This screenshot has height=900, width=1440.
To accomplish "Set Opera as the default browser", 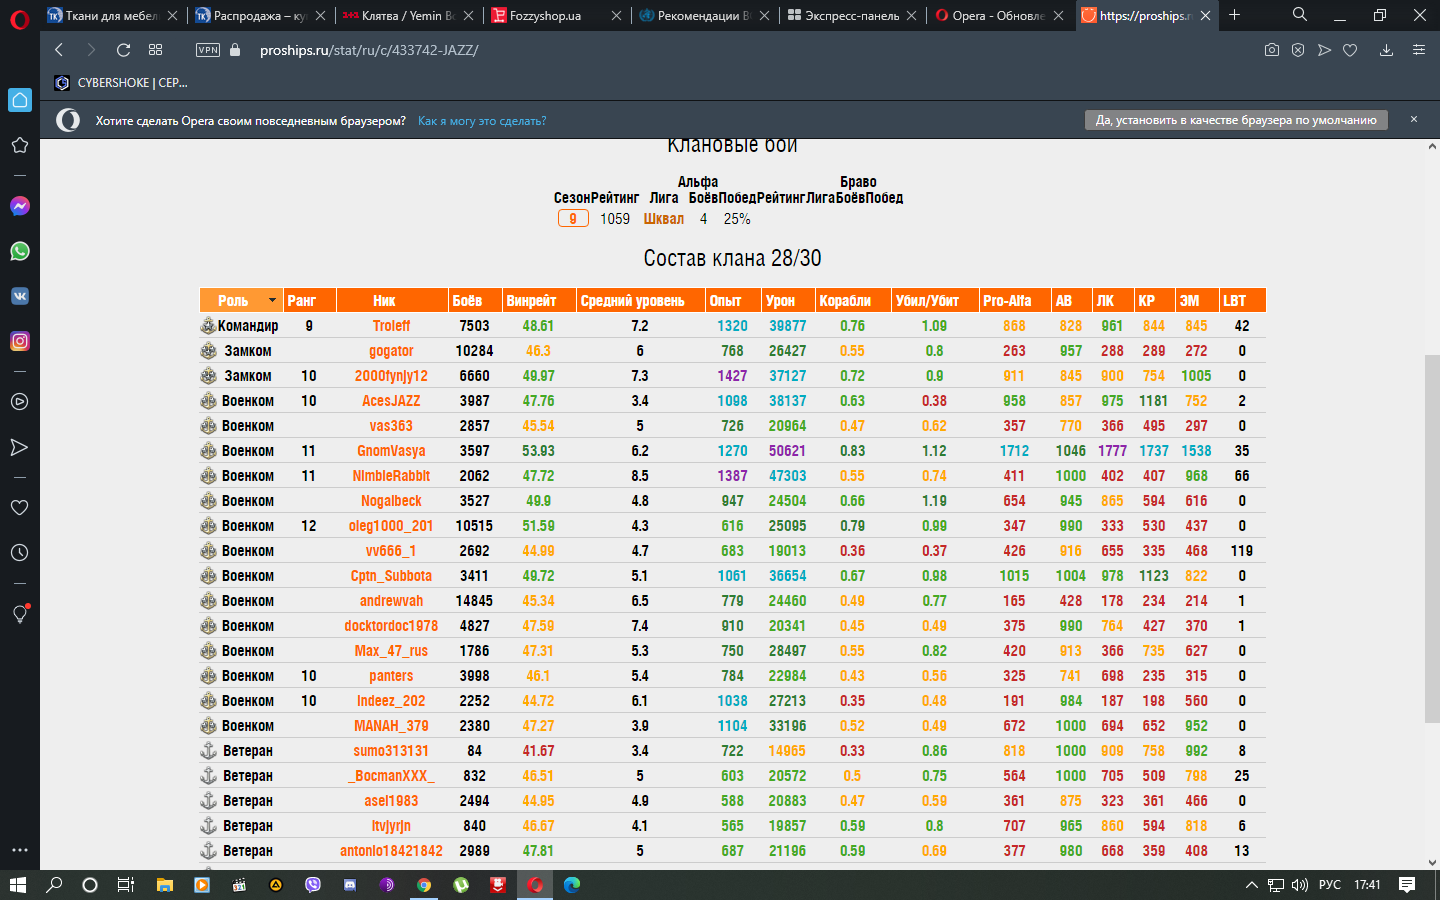I will [1236, 120].
